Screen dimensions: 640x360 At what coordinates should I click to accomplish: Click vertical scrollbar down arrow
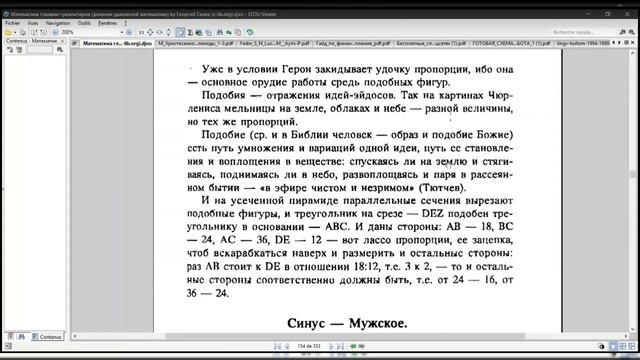pos(632,329)
